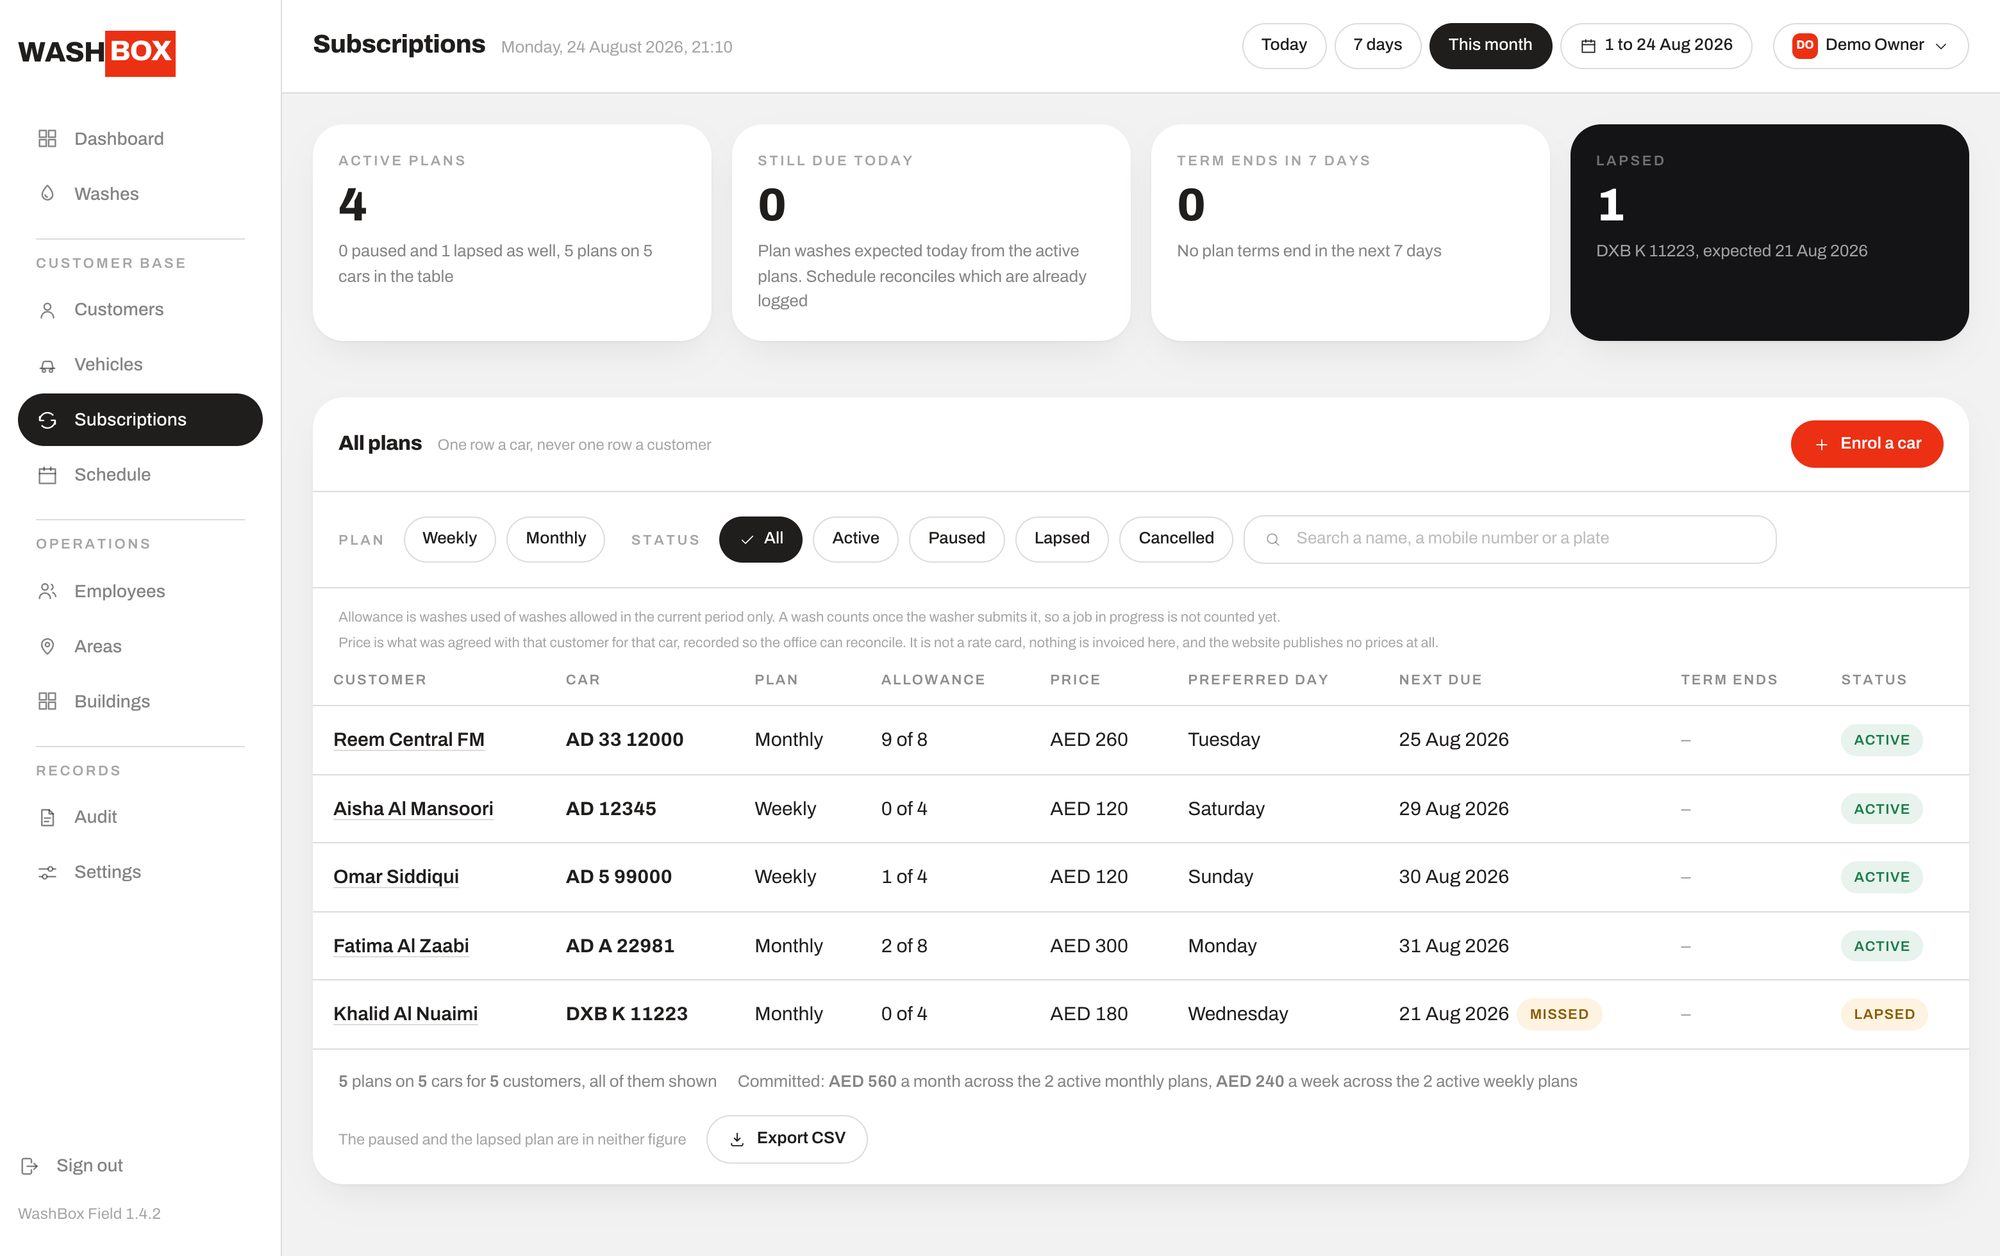Click the Vehicles car icon
The image size is (2000, 1256).
click(x=47, y=365)
